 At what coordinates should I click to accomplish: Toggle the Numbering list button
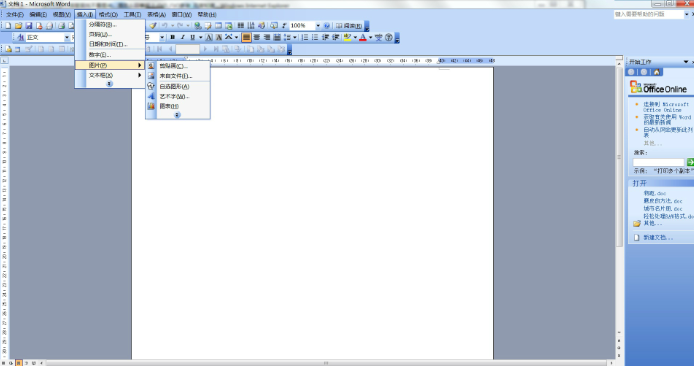coord(305,37)
